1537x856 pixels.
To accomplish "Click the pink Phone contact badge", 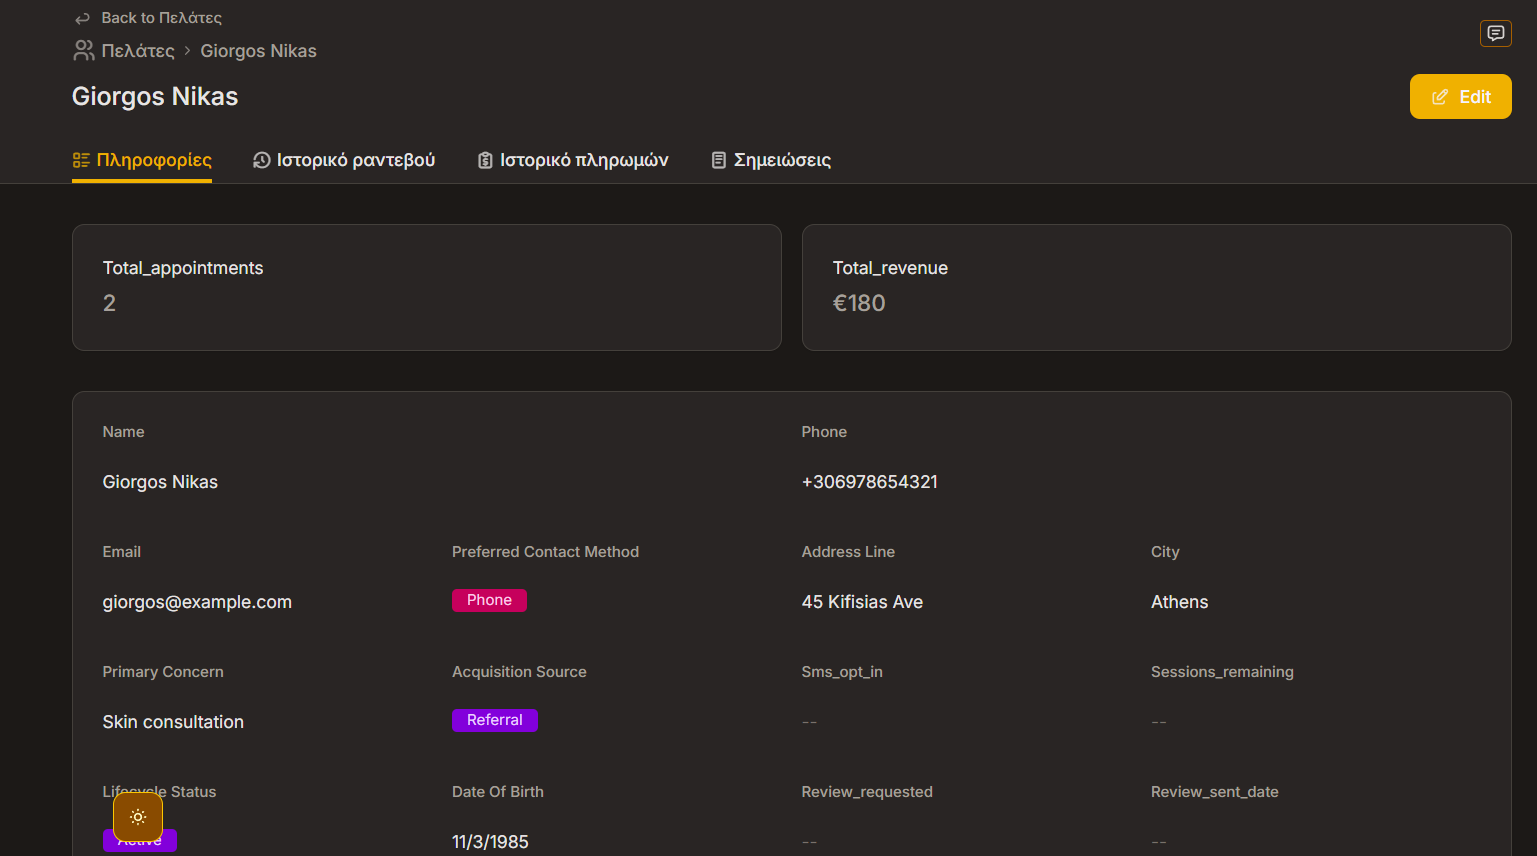I will pyautogui.click(x=489, y=600).
